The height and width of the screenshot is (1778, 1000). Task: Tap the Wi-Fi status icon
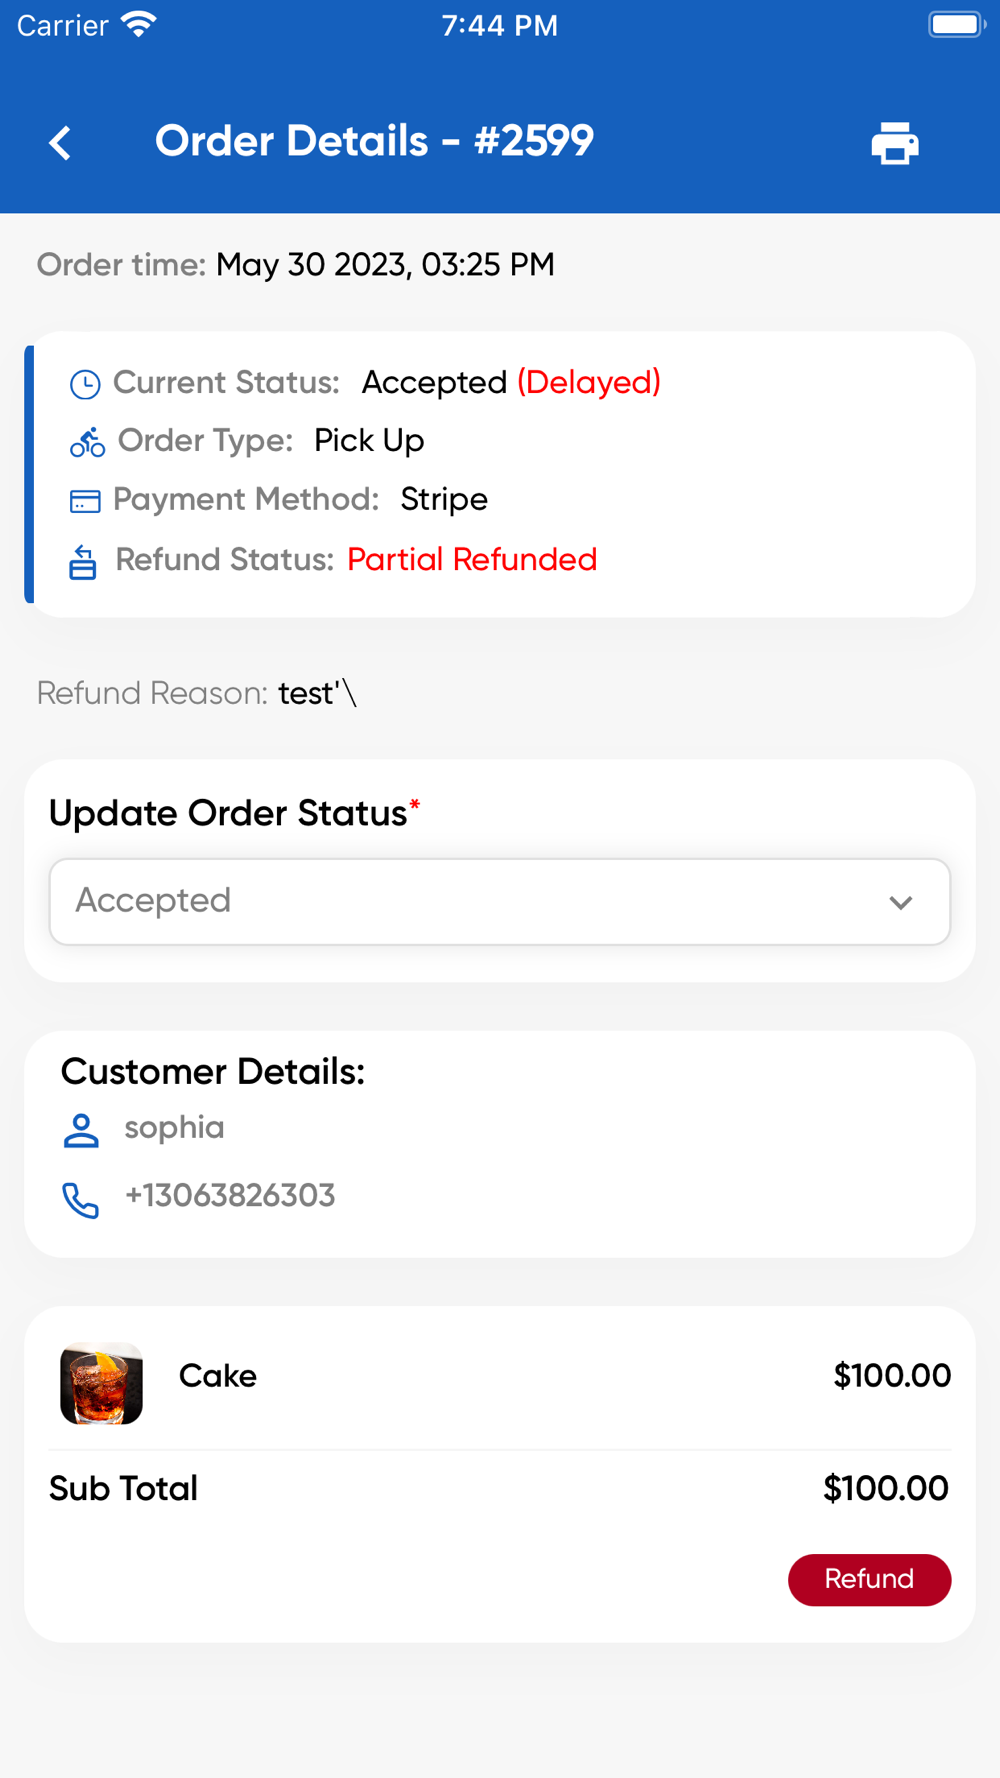click(x=139, y=25)
